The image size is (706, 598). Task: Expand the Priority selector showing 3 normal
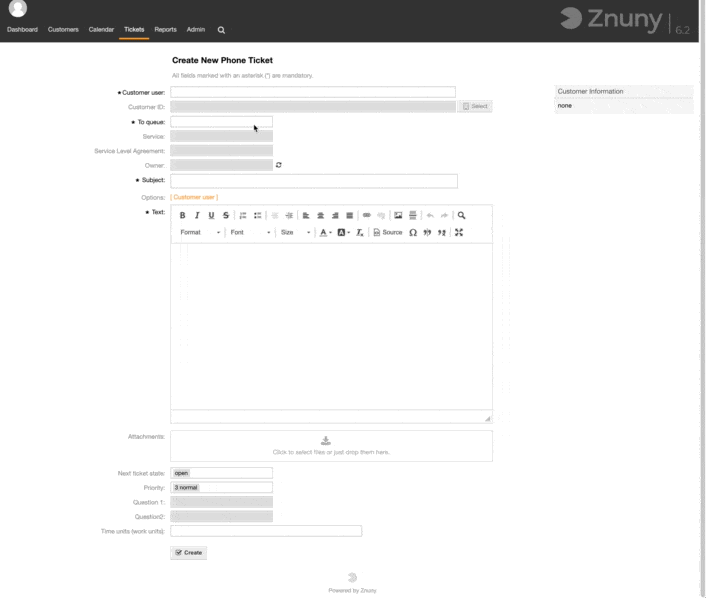click(x=221, y=488)
